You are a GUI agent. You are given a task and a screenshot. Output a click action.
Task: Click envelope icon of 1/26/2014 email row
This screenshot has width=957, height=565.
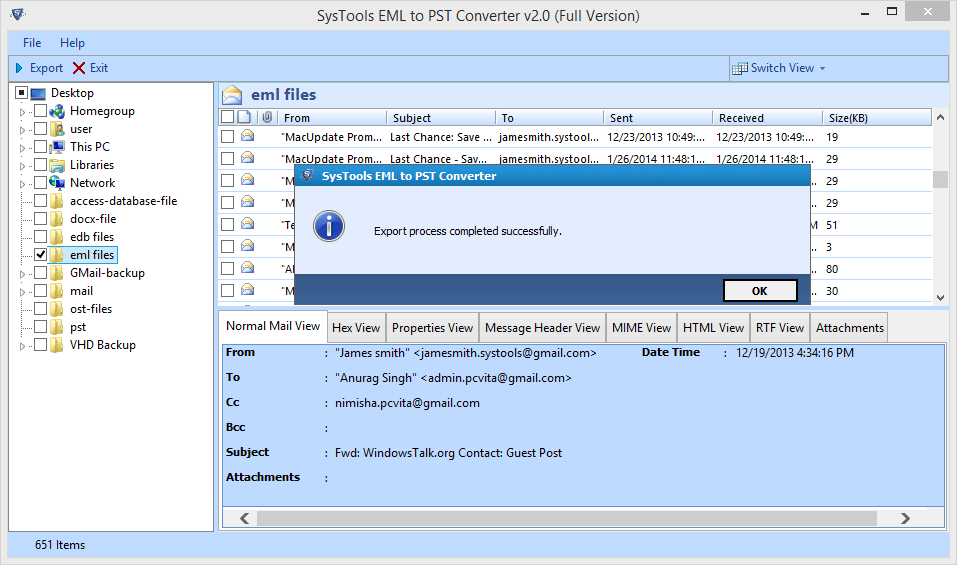(x=247, y=158)
